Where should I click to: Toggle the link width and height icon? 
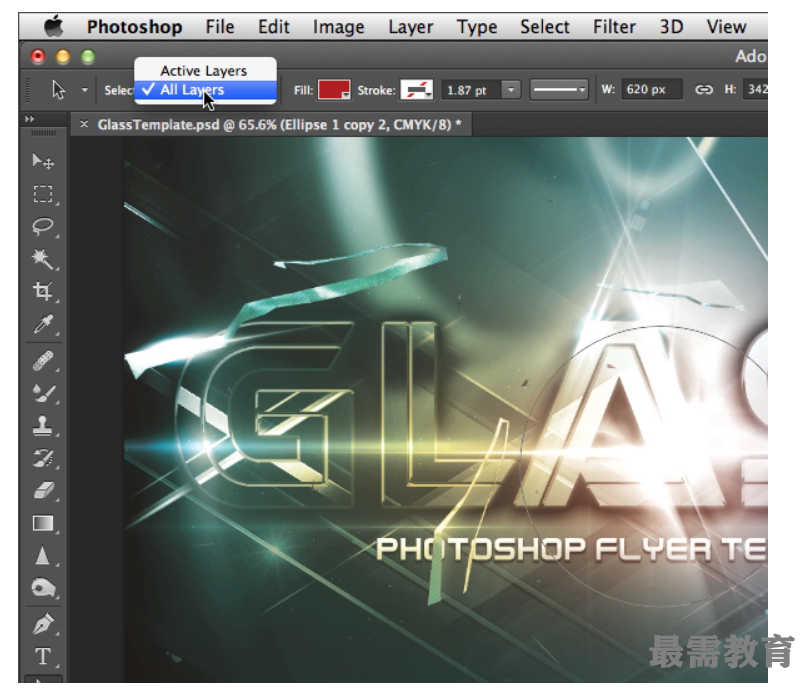703,90
